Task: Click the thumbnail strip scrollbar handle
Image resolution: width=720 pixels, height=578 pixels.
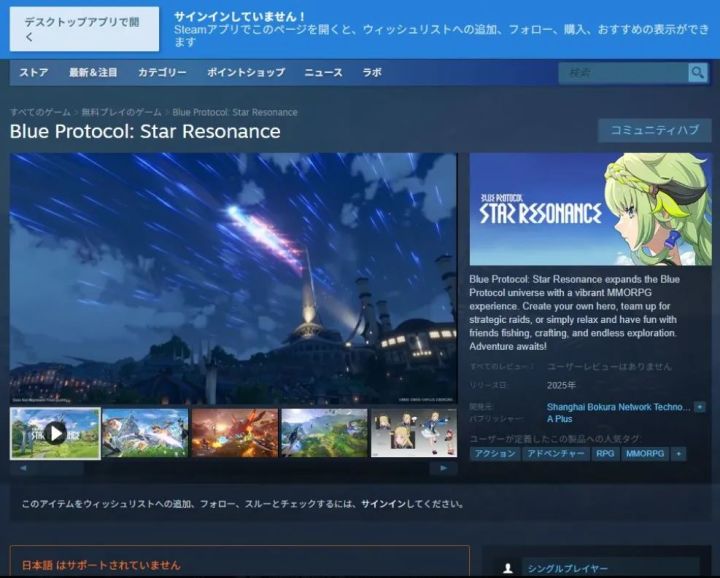Action: pos(61,468)
